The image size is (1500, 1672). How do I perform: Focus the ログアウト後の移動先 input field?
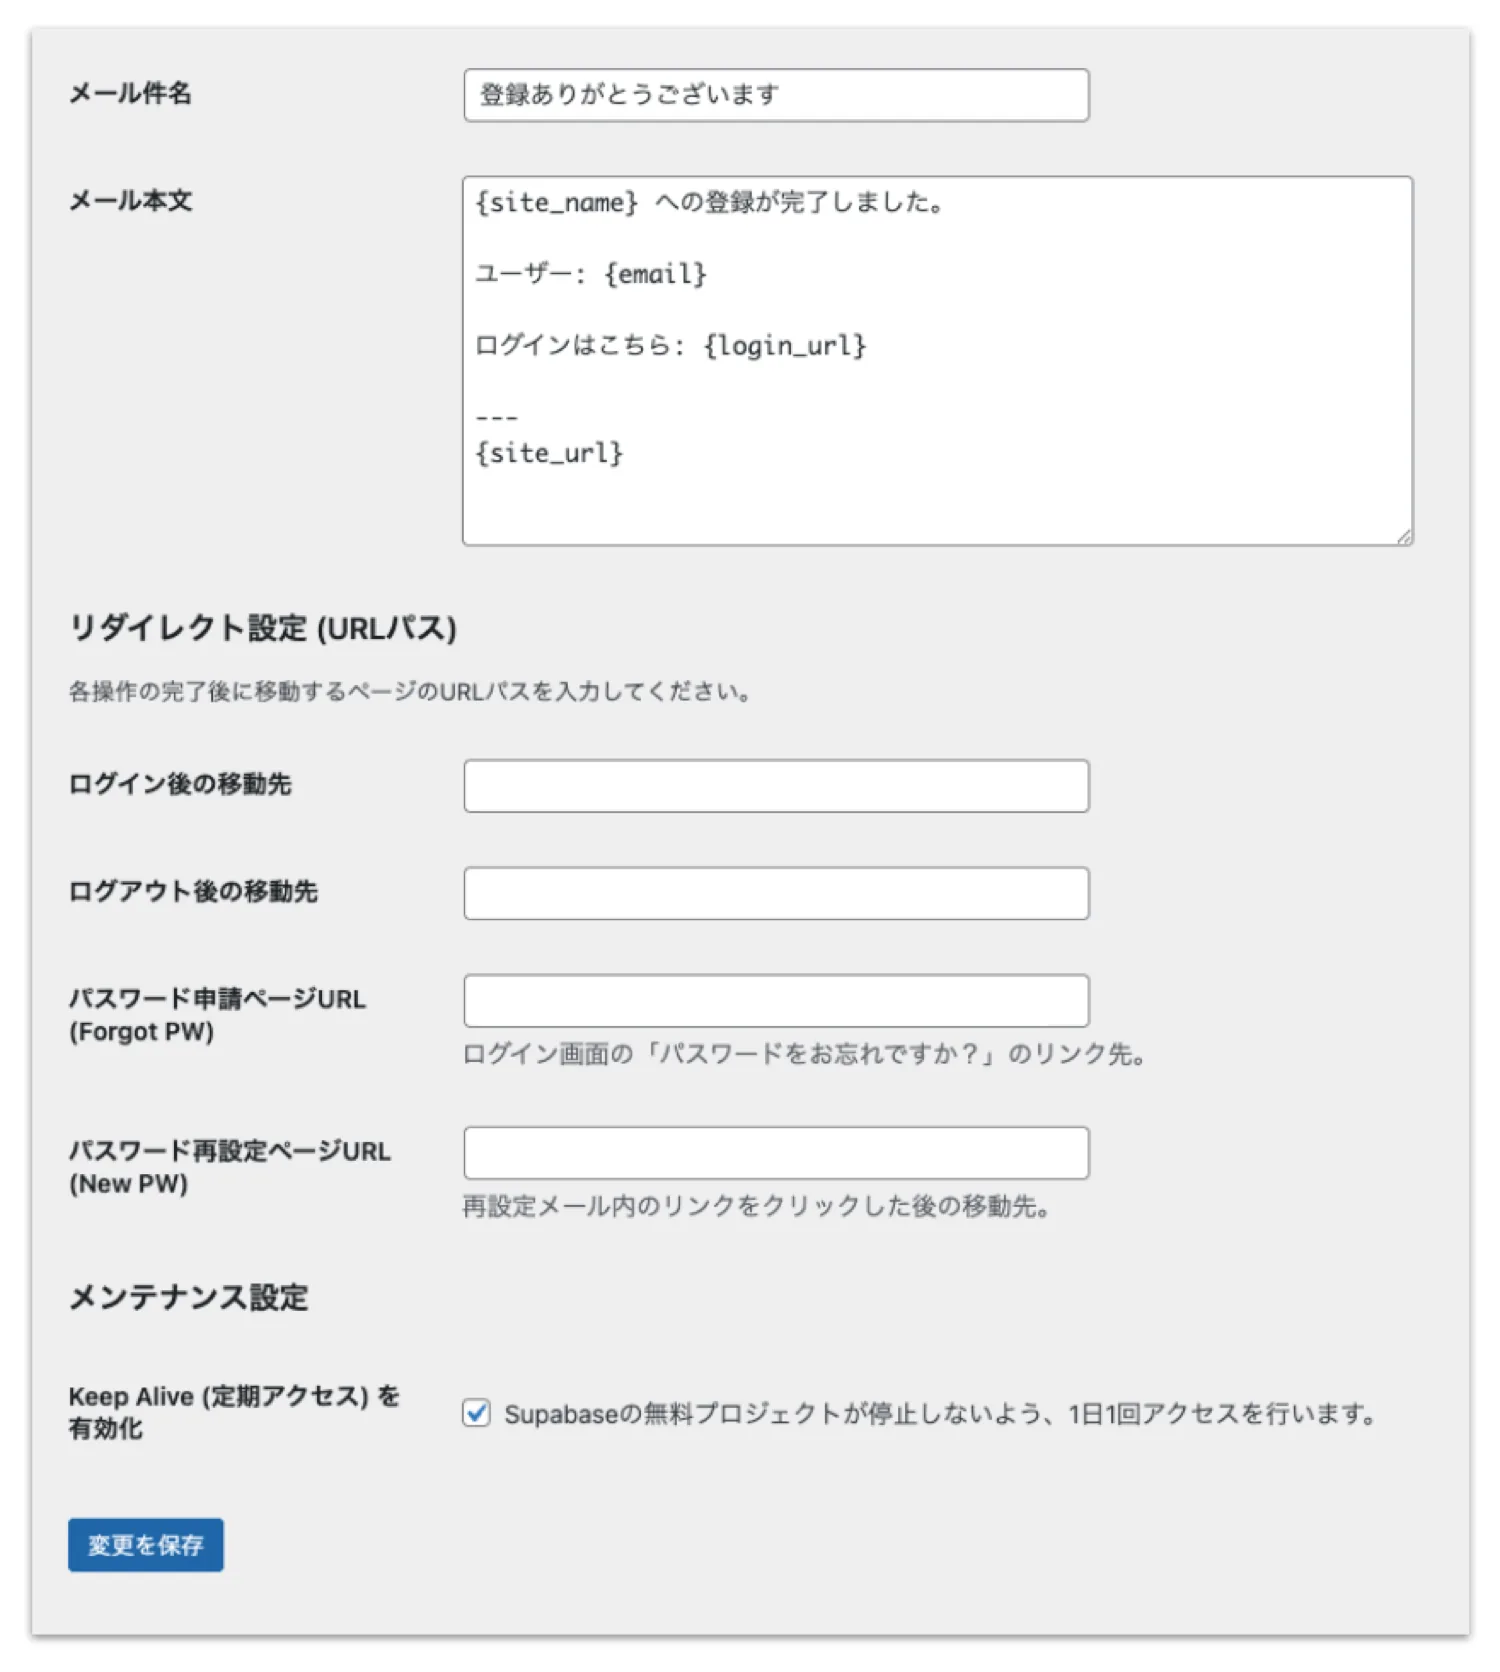[x=776, y=893]
